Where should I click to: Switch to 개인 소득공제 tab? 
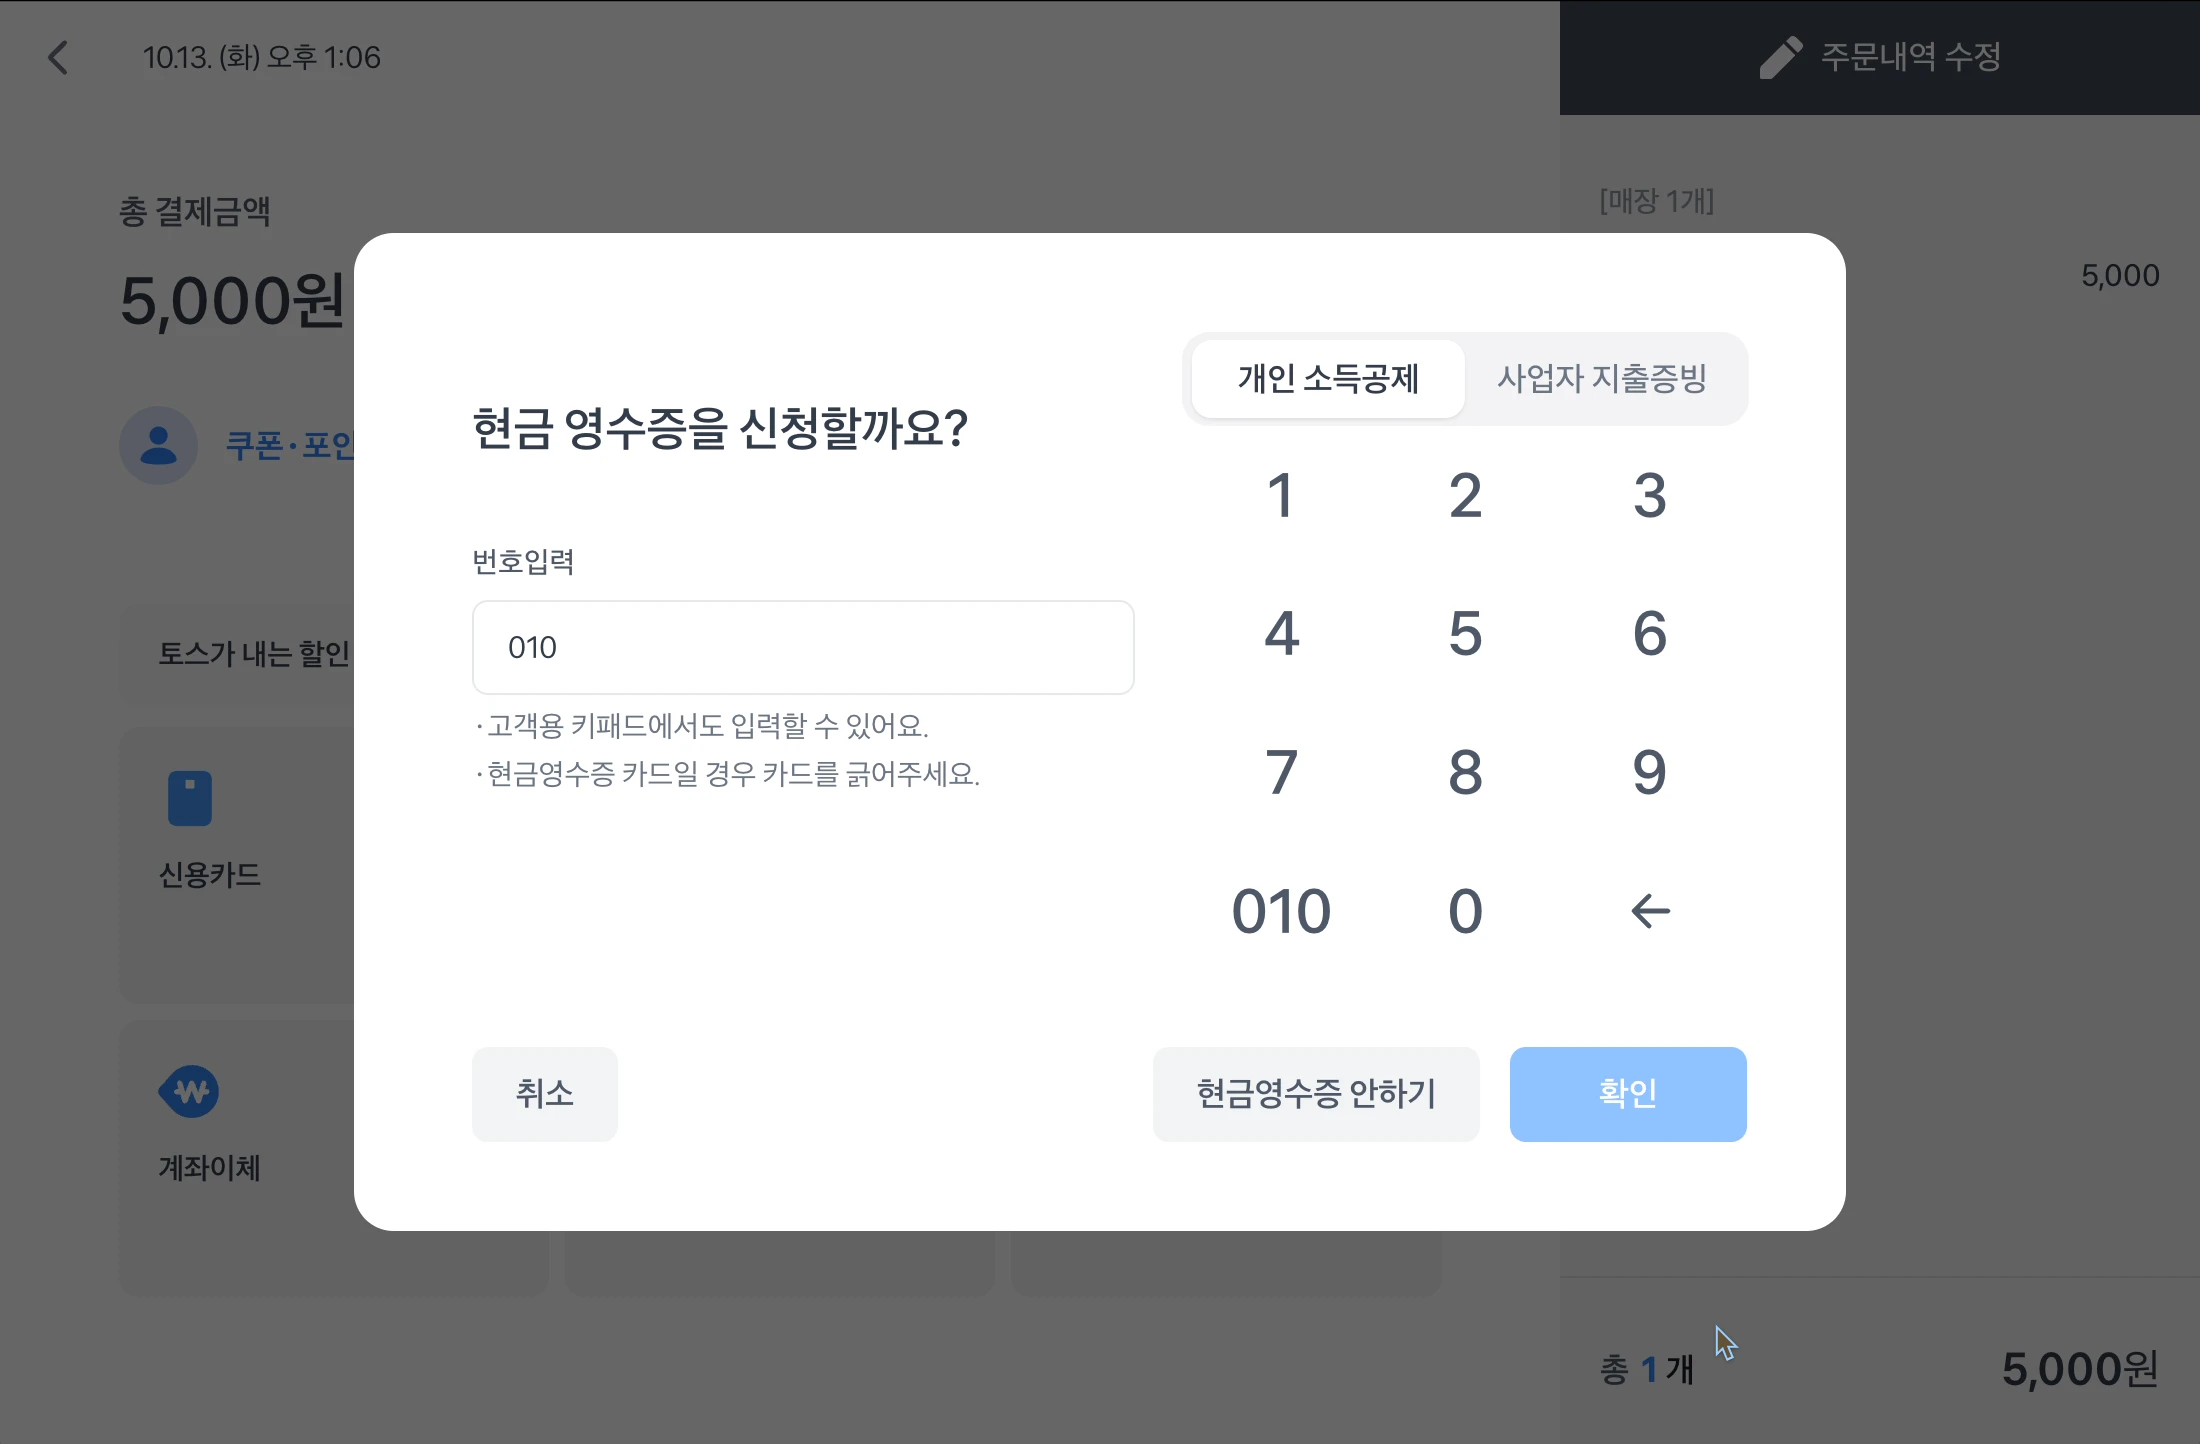1328,379
